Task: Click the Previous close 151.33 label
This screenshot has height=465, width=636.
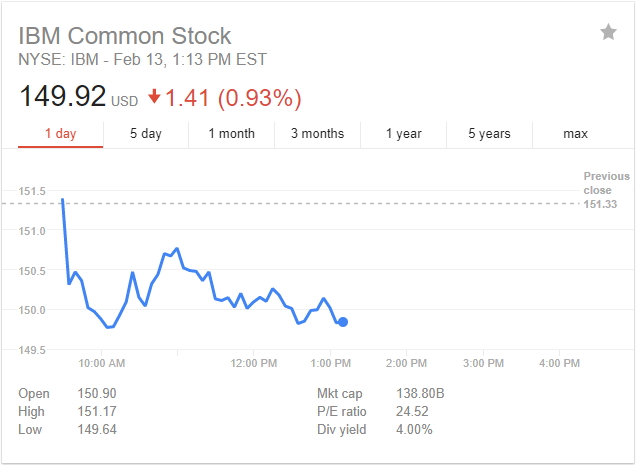Action: [x=606, y=190]
